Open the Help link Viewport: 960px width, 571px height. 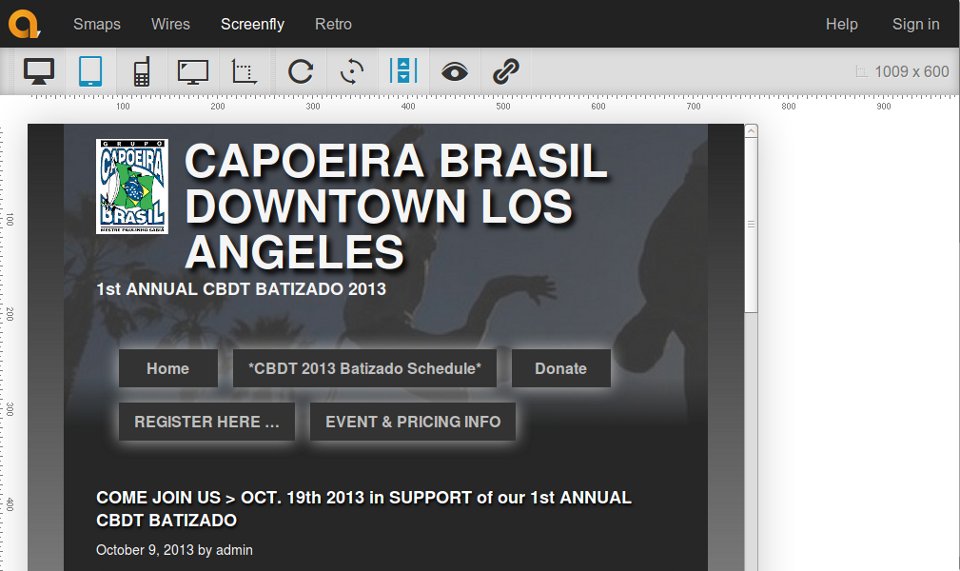841,24
